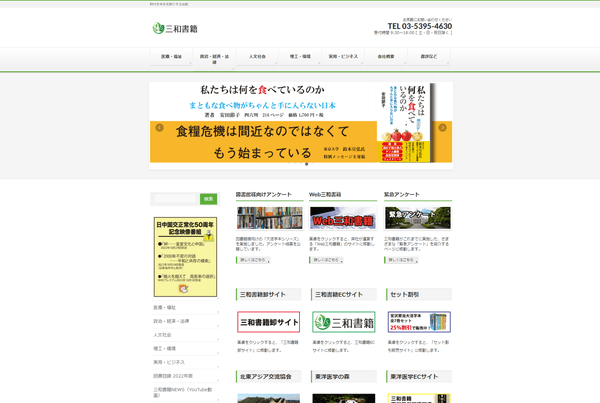
Task: Select 理工・環境 in the sidebar list
Action: tap(185, 349)
